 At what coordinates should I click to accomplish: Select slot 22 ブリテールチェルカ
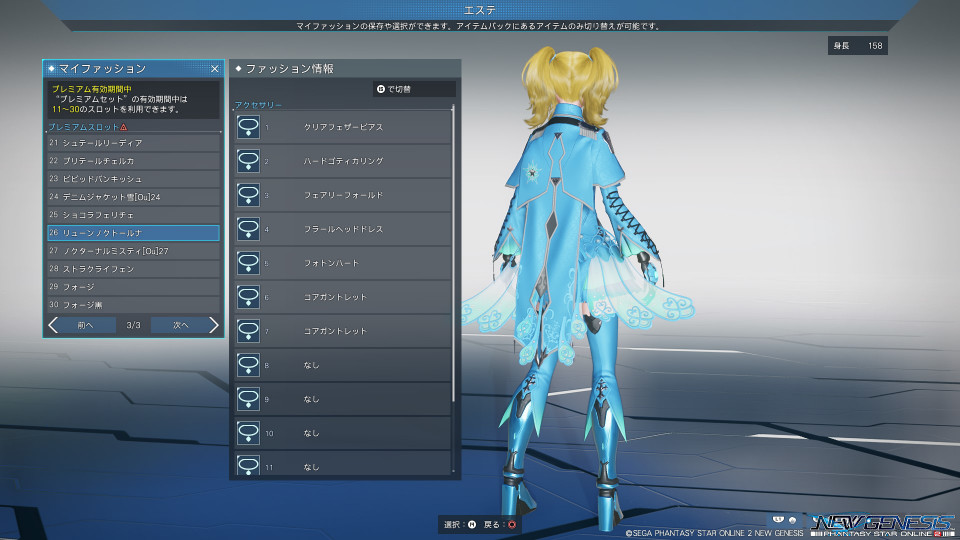(x=133, y=160)
